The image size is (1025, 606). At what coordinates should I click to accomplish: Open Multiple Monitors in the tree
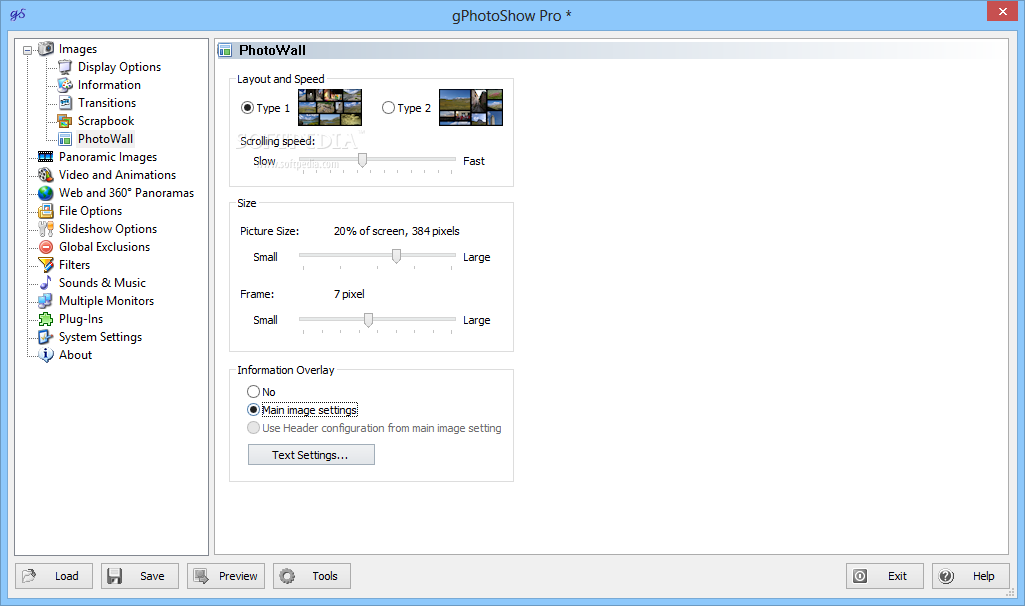pos(107,301)
